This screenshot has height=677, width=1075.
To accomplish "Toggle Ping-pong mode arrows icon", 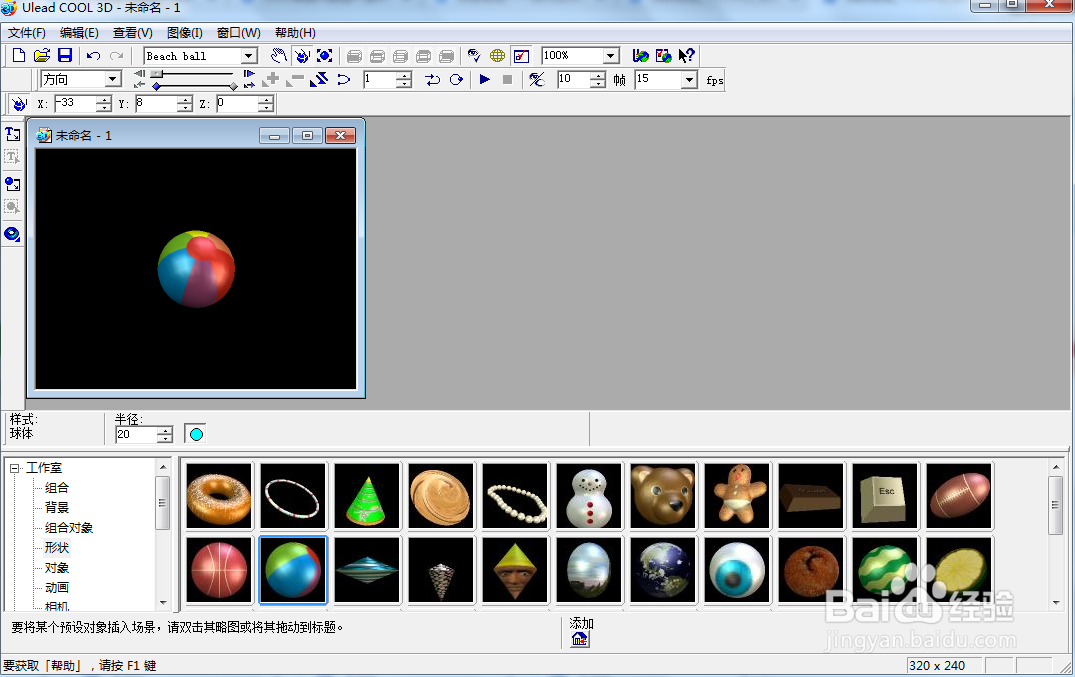I will 432,80.
